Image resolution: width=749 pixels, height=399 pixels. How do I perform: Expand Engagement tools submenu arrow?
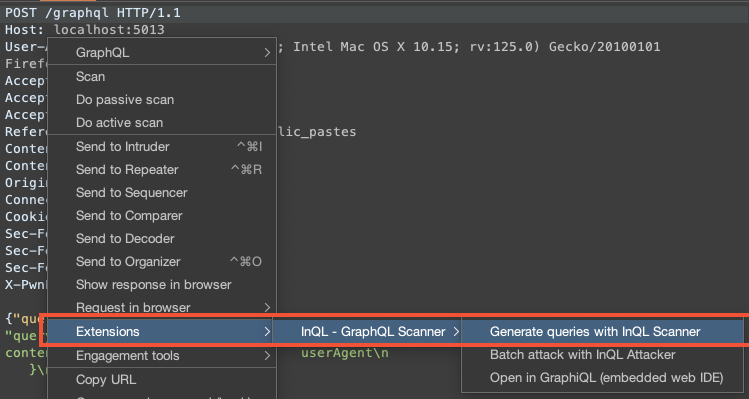(267, 356)
